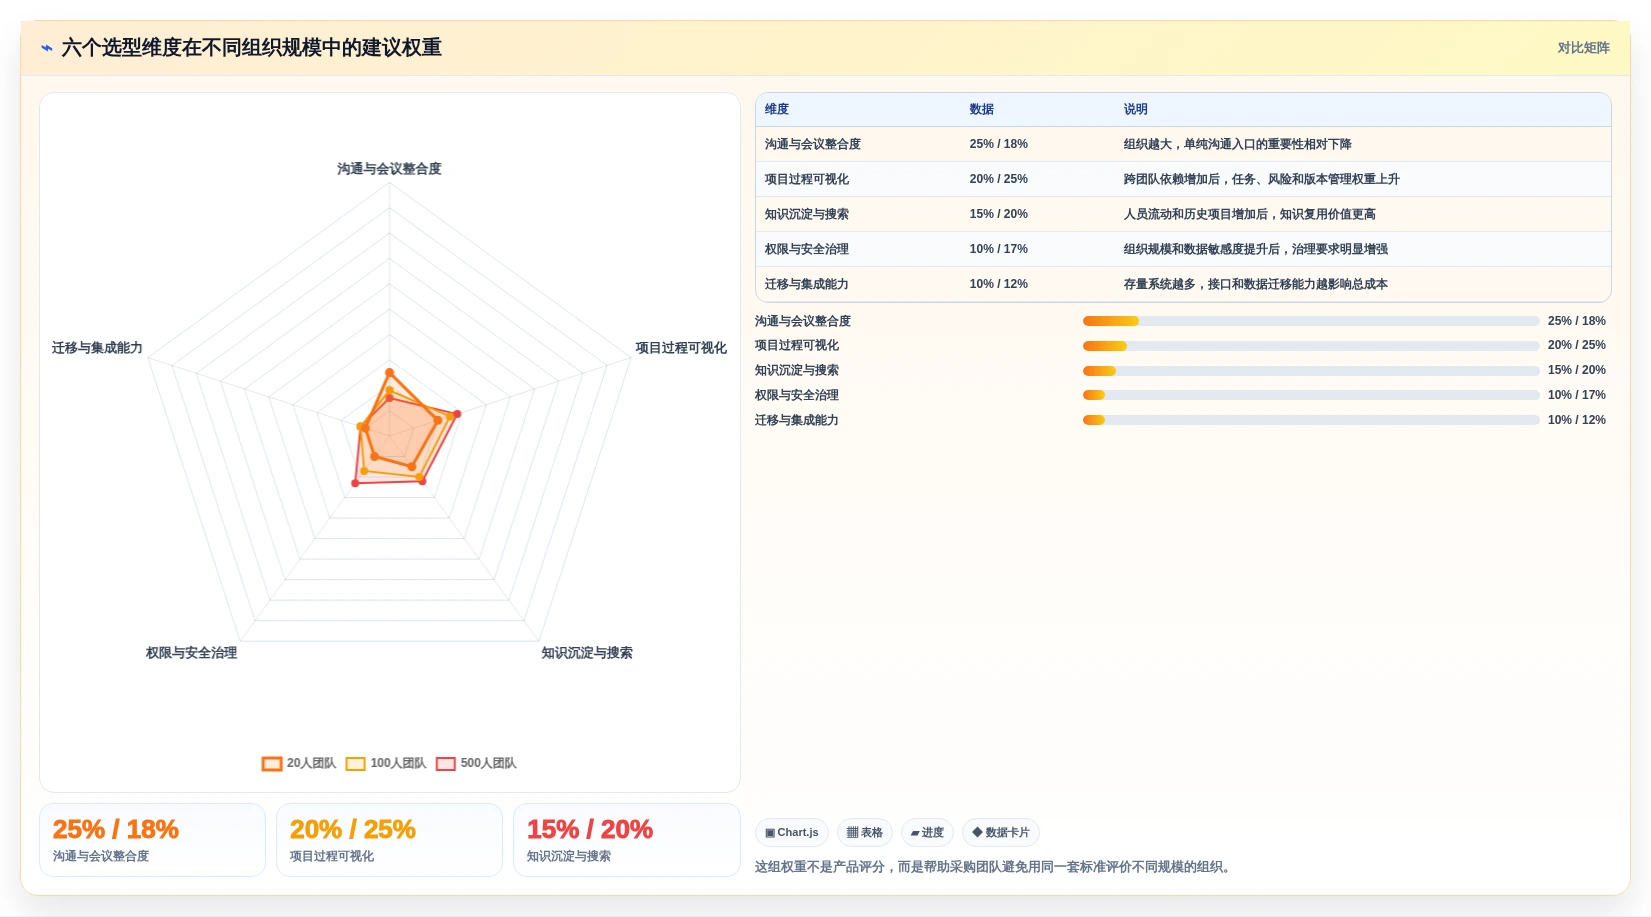The height and width of the screenshot is (917, 1651).
Task: Click the radar axis label 沟通与会议整合度
Action: (389, 169)
